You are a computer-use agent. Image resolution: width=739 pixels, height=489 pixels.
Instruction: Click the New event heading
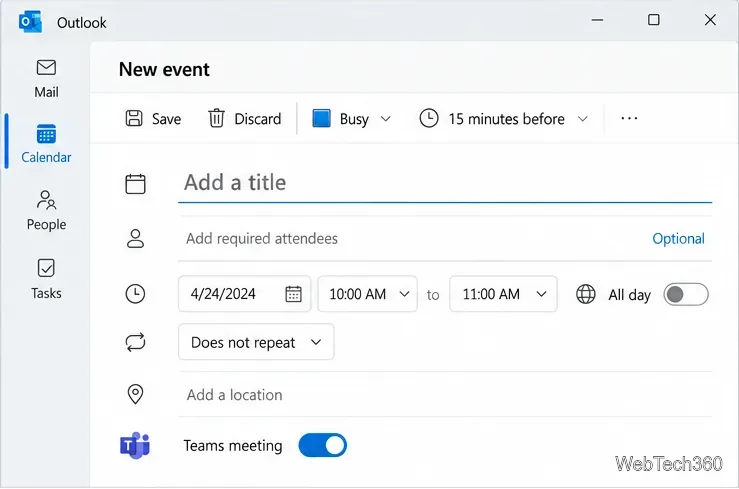[164, 69]
